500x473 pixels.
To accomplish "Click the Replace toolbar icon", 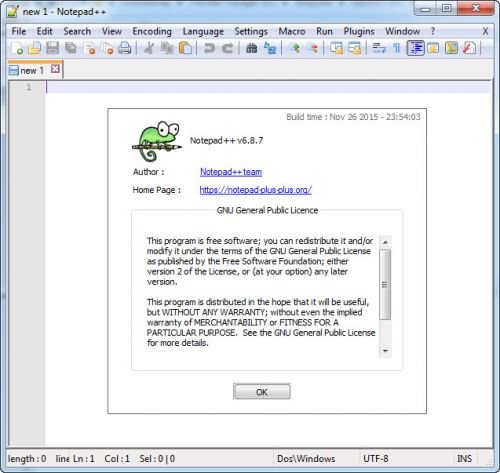I will click(x=270, y=48).
